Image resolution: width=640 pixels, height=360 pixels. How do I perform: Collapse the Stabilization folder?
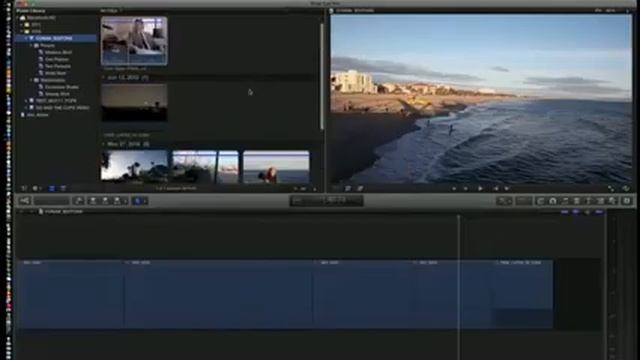[31, 80]
